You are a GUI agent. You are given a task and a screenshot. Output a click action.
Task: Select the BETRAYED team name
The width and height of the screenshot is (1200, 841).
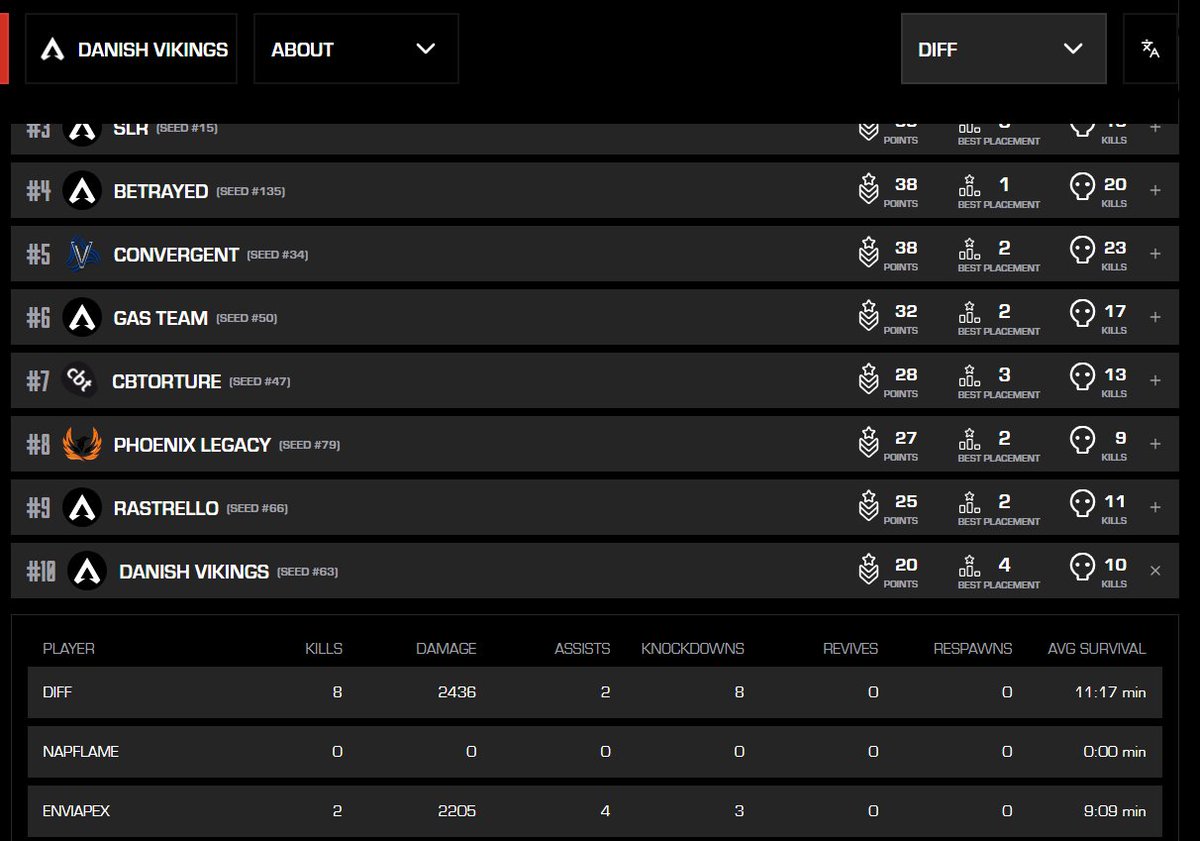pos(161,191)
